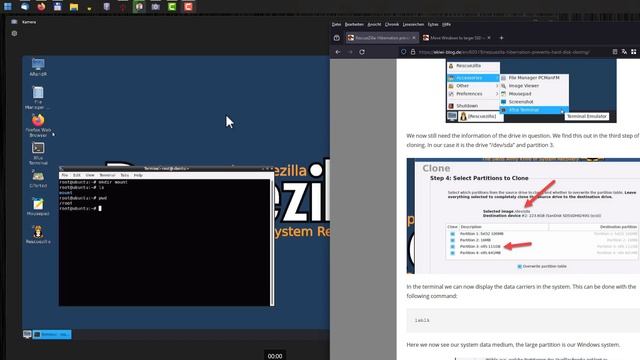Open the Firefox extensions icon
The width and height of the screenshot is (640, 360).
[x=633, y=52]
